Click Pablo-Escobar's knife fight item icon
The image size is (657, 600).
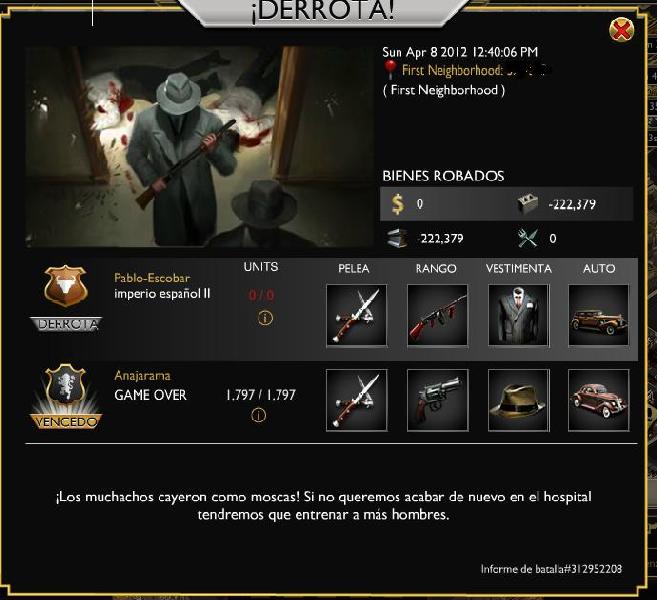click(x=357, y=316)
